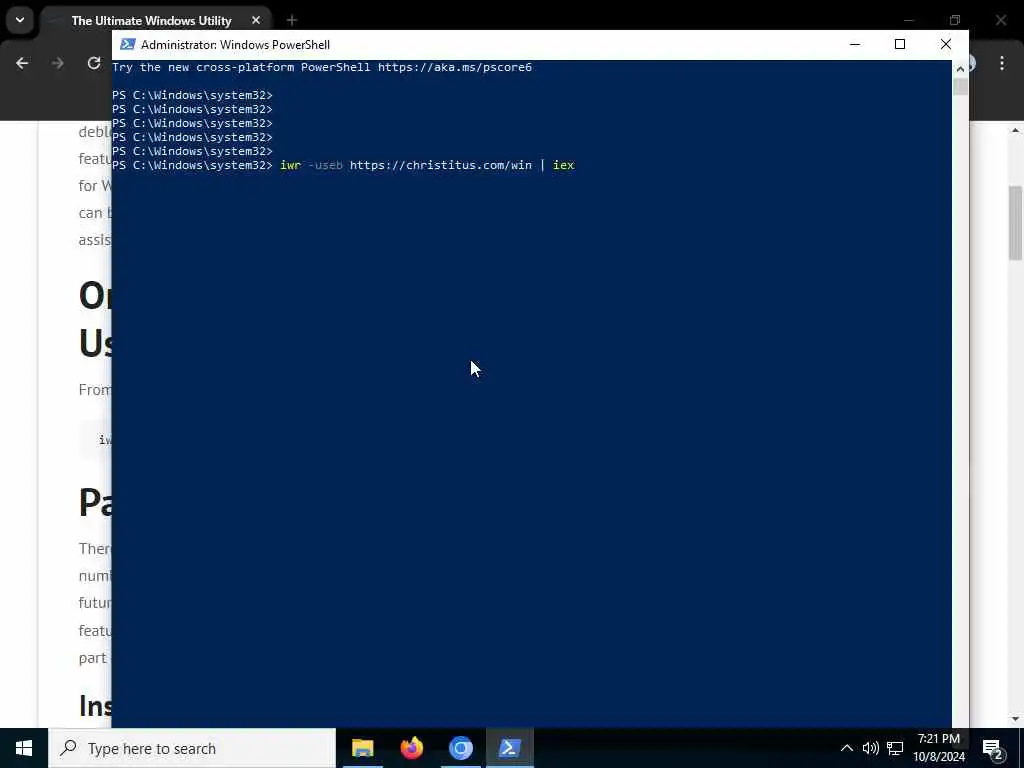Open the Windows Start menu
Viewport: 1024px width, 768px height.
point(24,748)
